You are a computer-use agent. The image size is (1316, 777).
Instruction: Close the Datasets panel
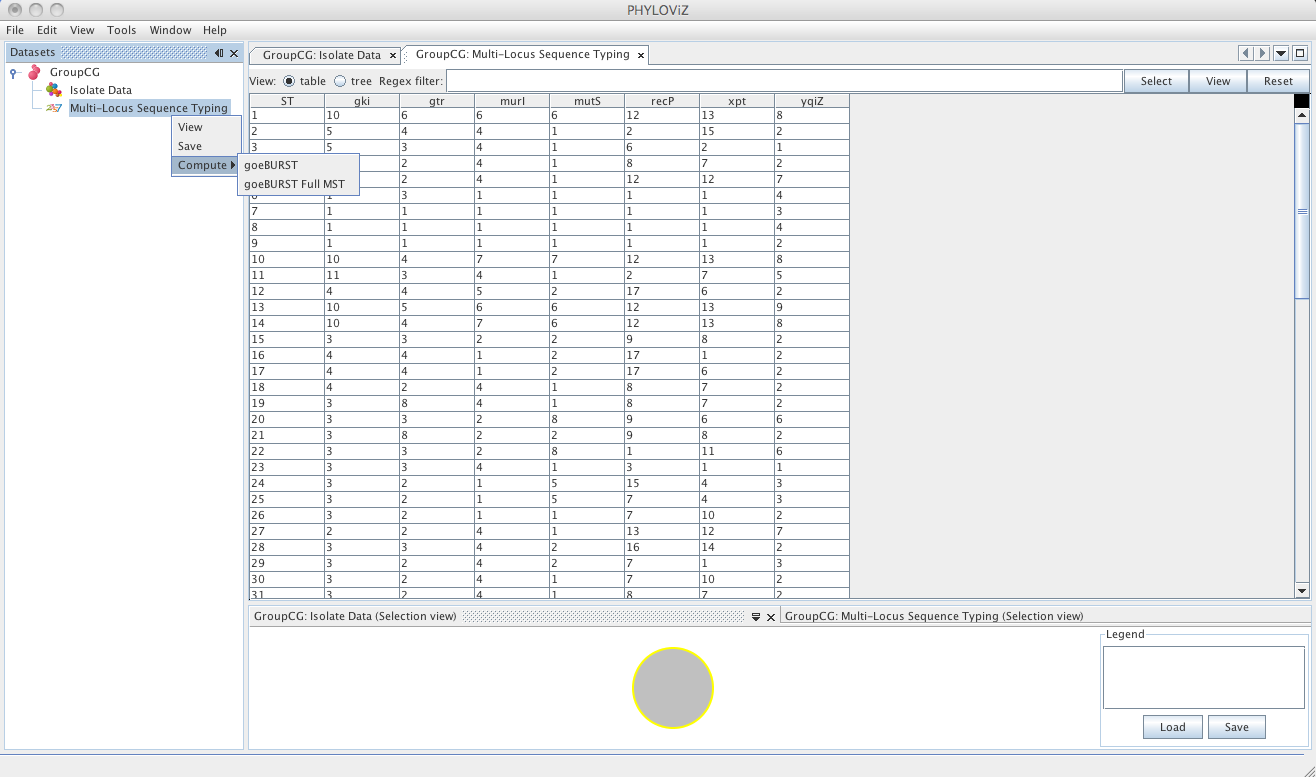tap(234, 53)
